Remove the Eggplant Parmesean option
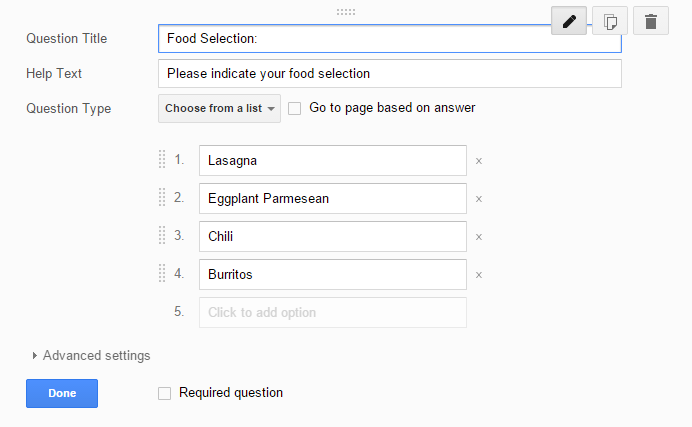692x427 pixels. click(x=479, y=199)
